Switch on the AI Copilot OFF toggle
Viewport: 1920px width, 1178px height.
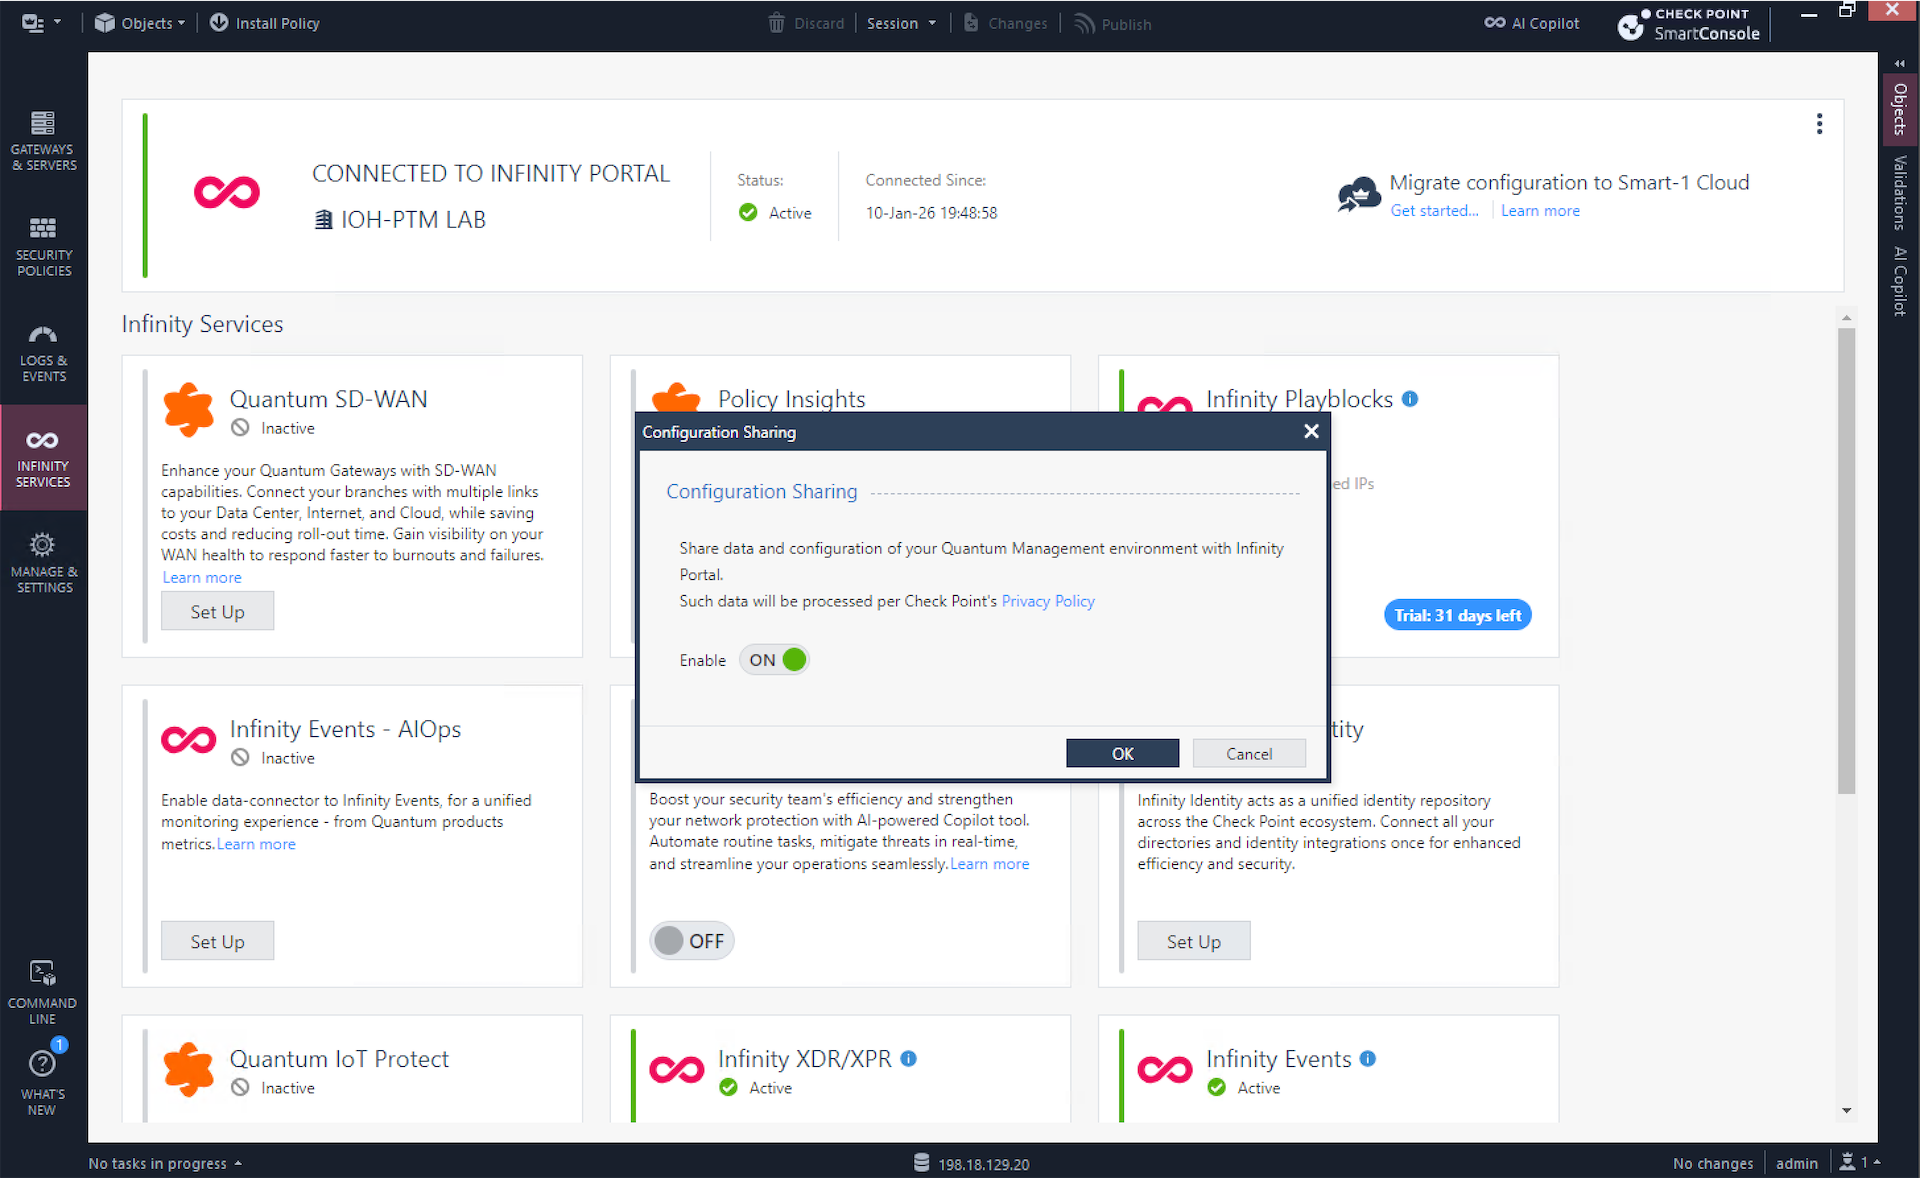(x=692, y=941)
